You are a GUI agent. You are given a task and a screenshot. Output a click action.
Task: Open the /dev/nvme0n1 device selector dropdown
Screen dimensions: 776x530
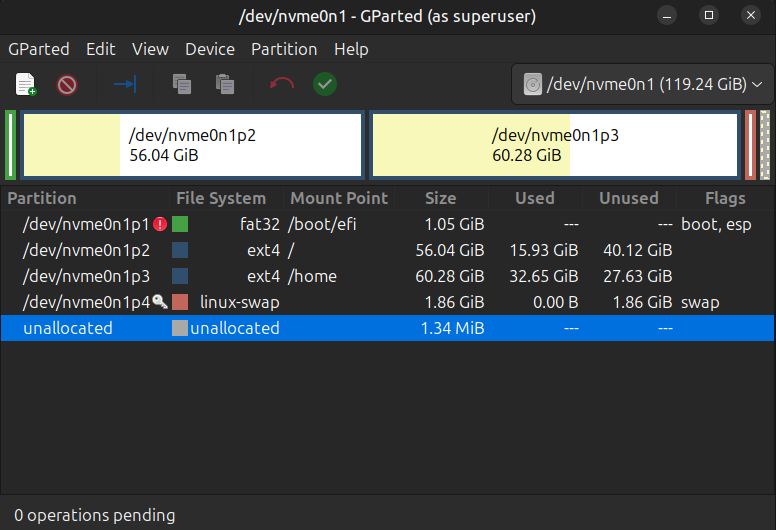(641, 85)
